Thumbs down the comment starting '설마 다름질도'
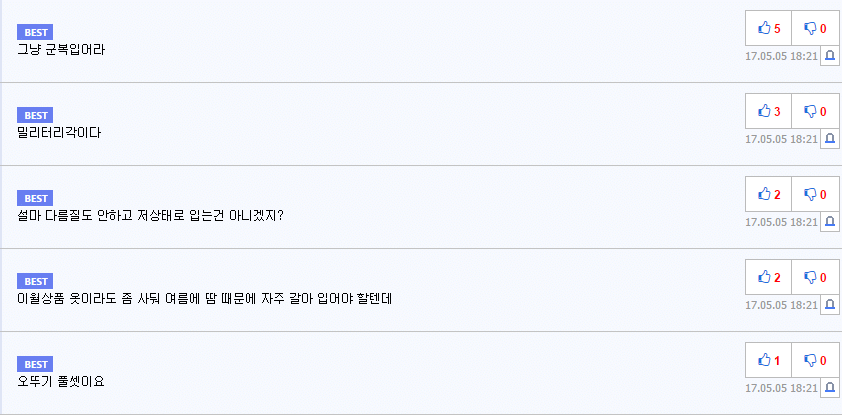842x415 pixels. tap(815, 194)
